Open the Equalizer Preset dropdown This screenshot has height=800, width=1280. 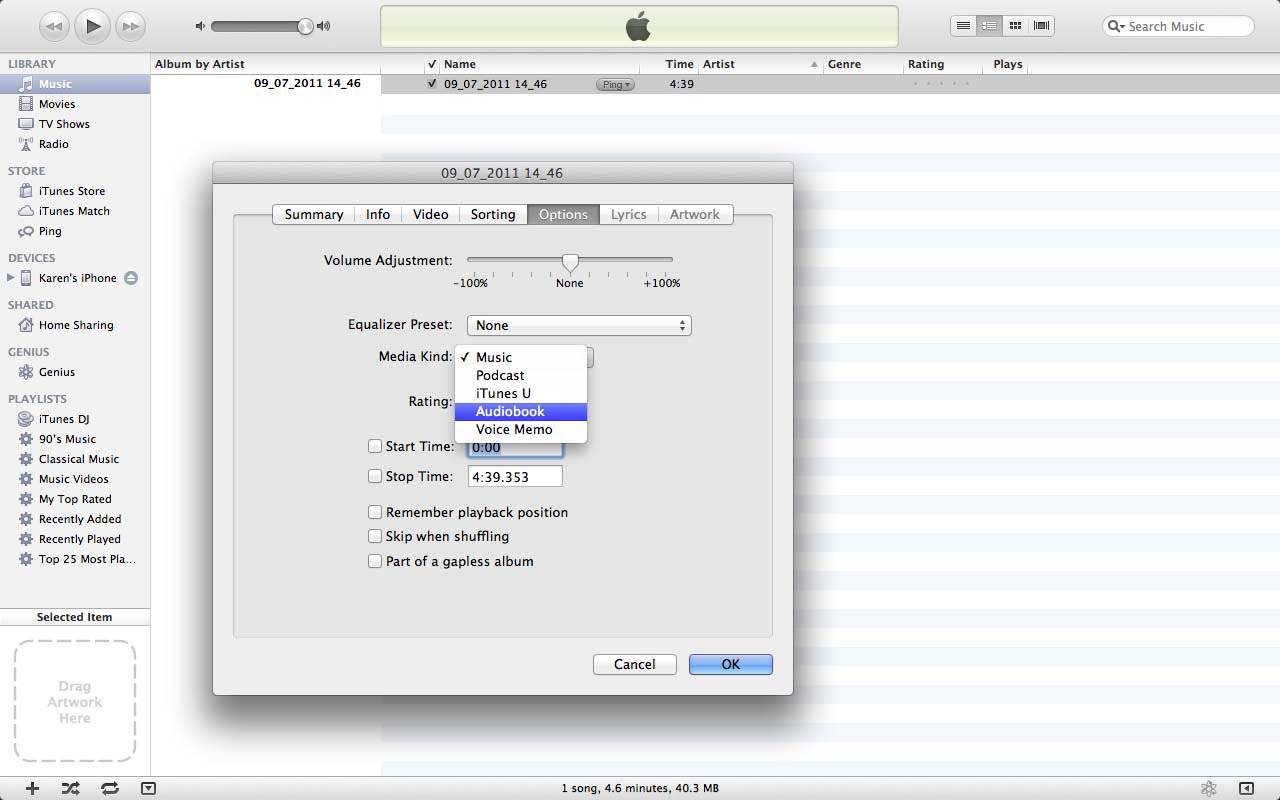pyautogui.click(x=579, y=325)
